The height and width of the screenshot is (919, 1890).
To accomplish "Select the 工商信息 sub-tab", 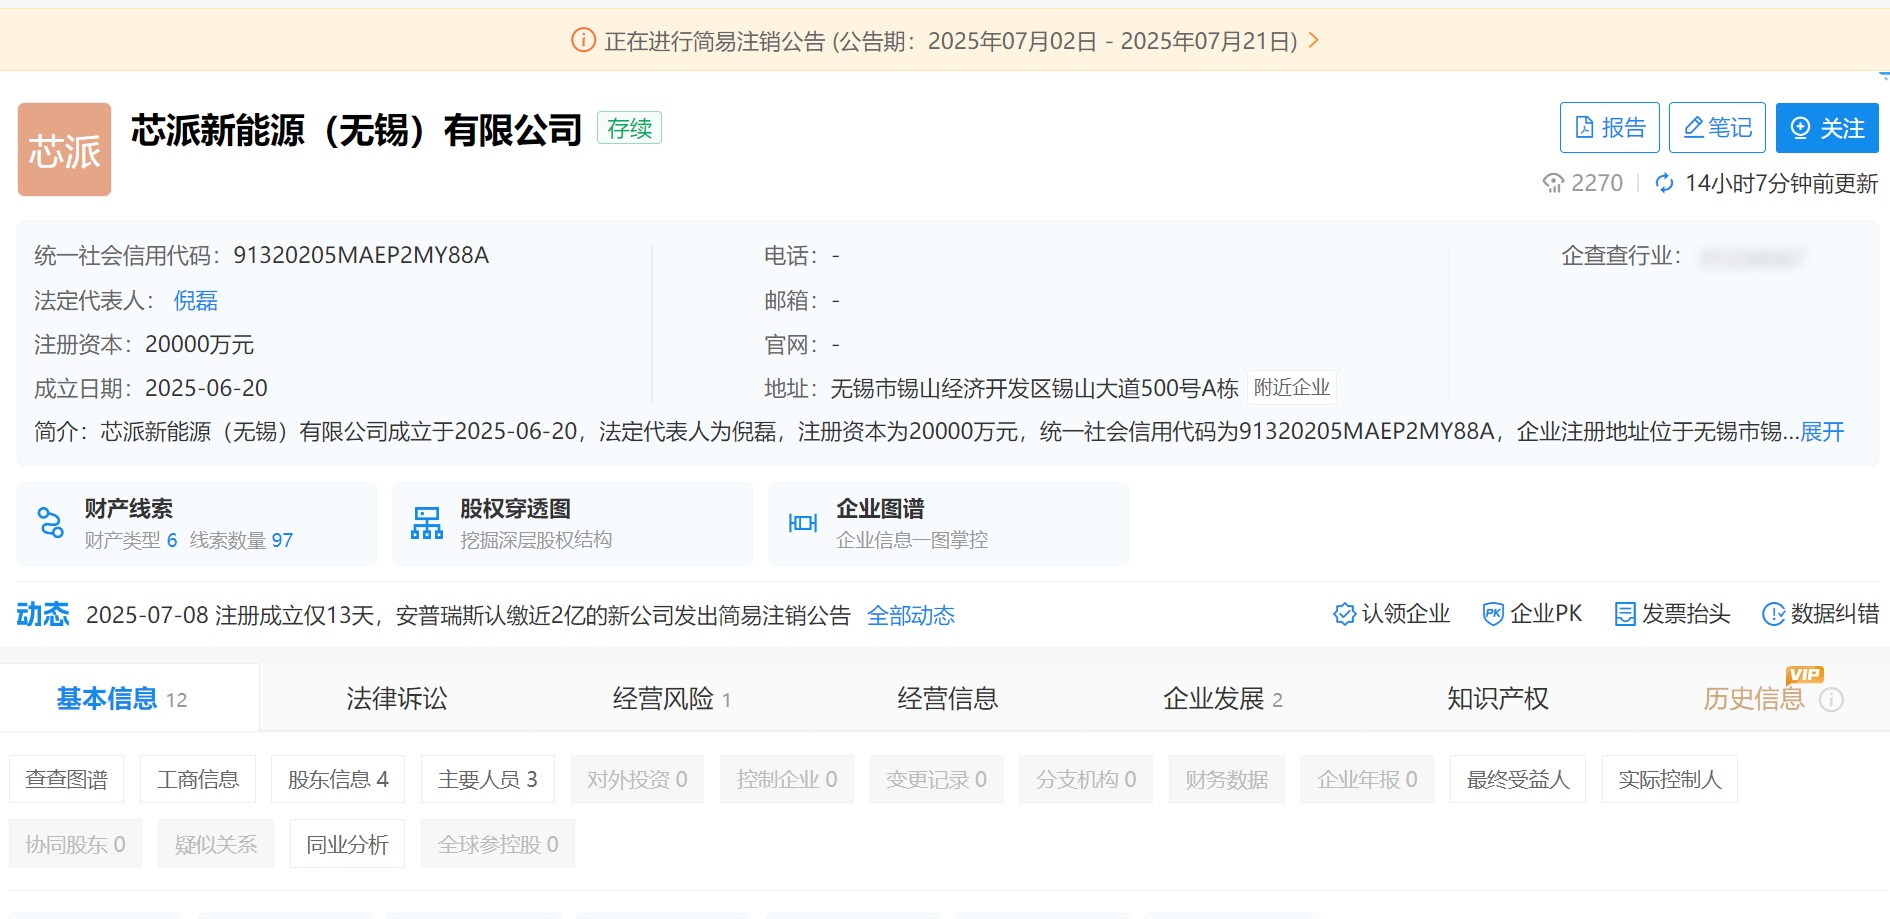I will click(x=198, y=779).
